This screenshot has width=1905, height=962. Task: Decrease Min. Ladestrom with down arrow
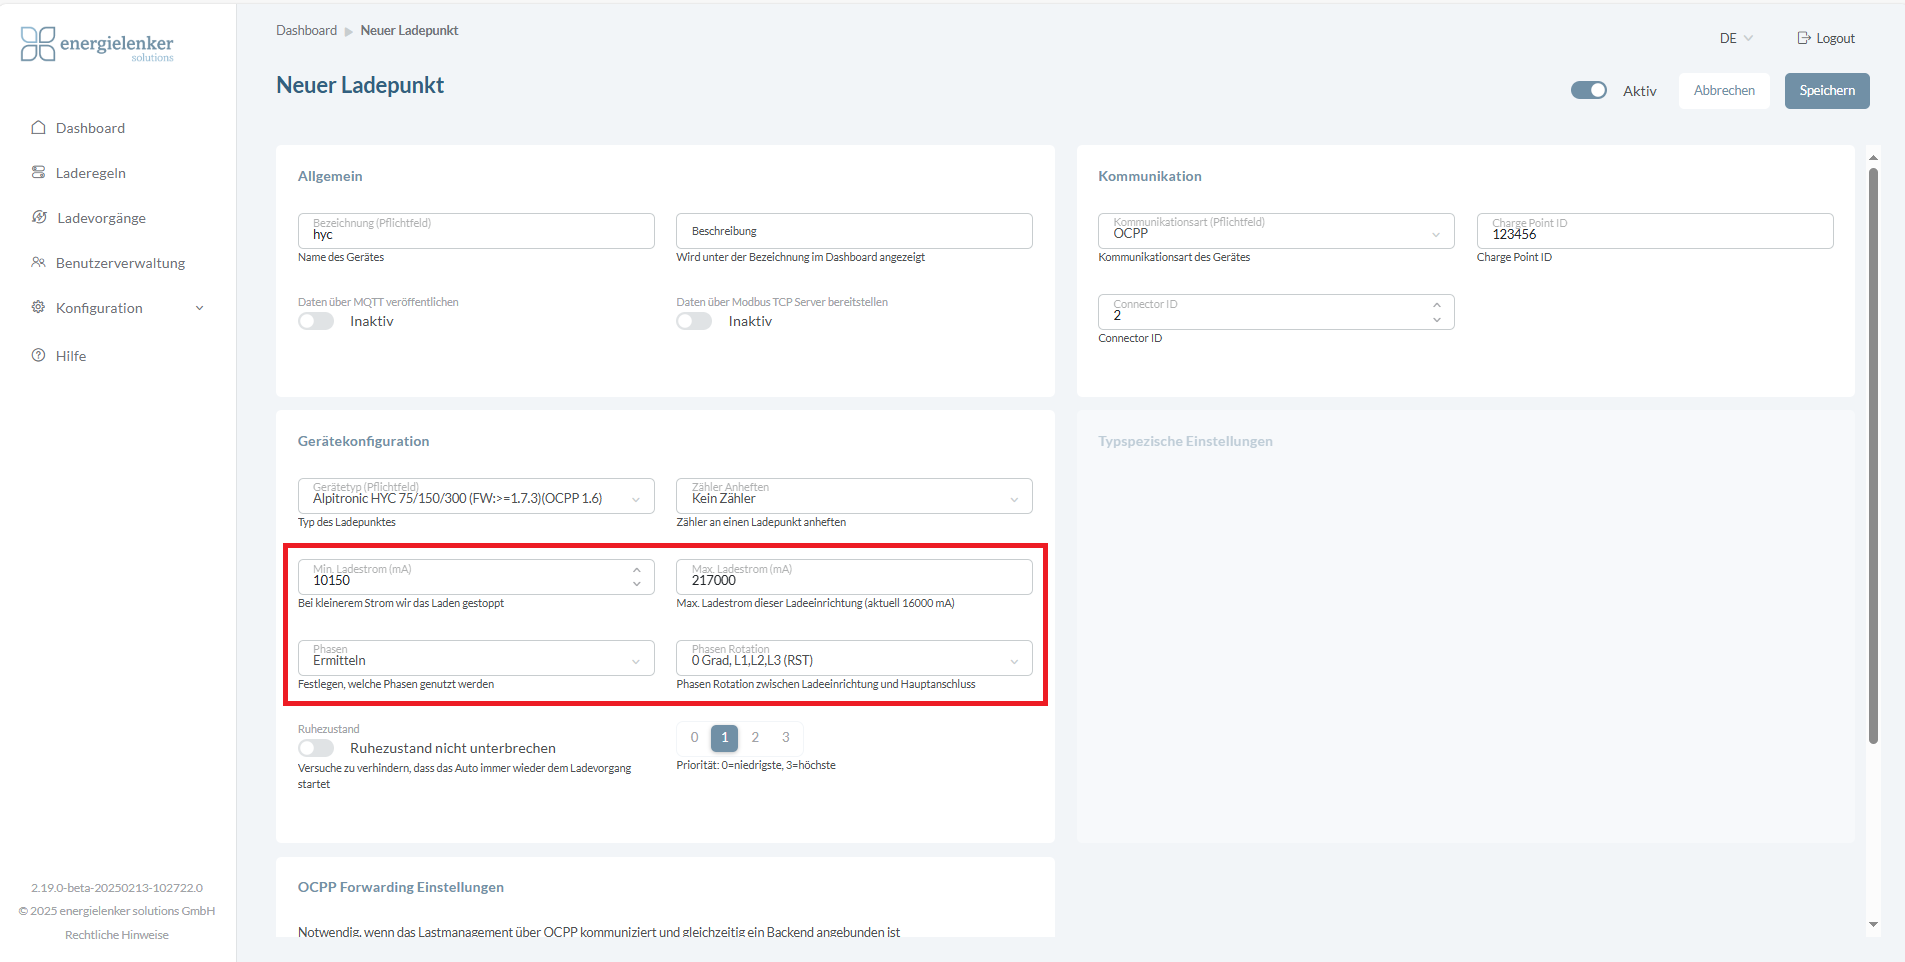[x=637, y=585]
